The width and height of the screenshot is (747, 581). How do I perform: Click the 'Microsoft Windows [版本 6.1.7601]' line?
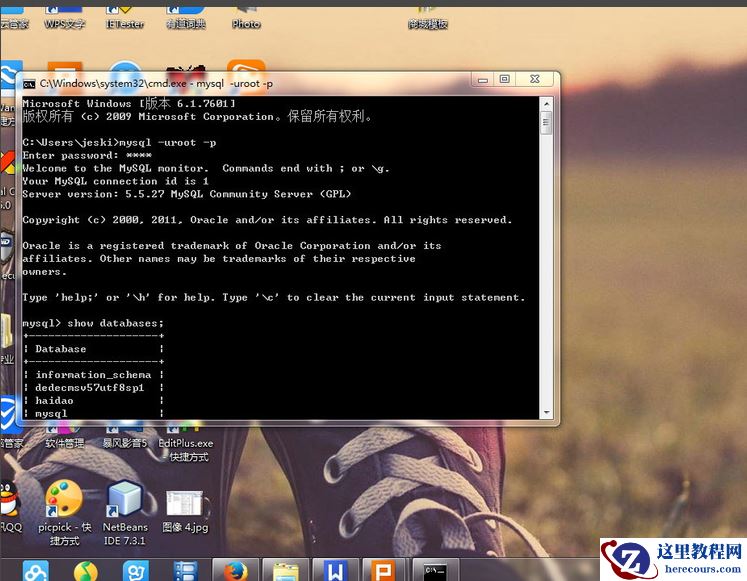click(x=129, y=103)
